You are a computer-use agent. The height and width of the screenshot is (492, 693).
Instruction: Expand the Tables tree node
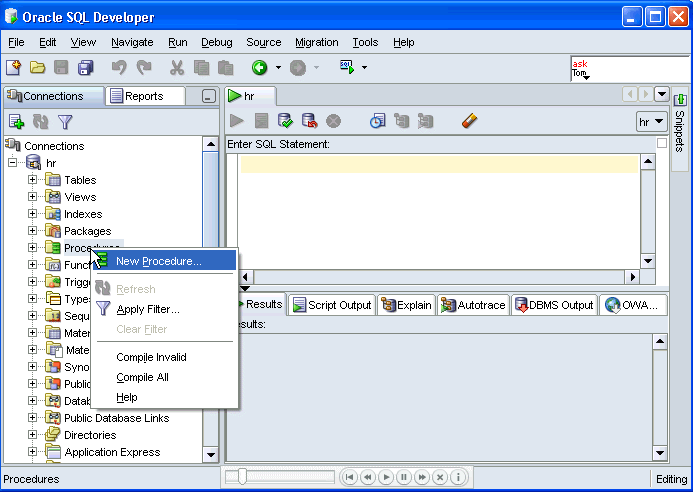[33, 180]
